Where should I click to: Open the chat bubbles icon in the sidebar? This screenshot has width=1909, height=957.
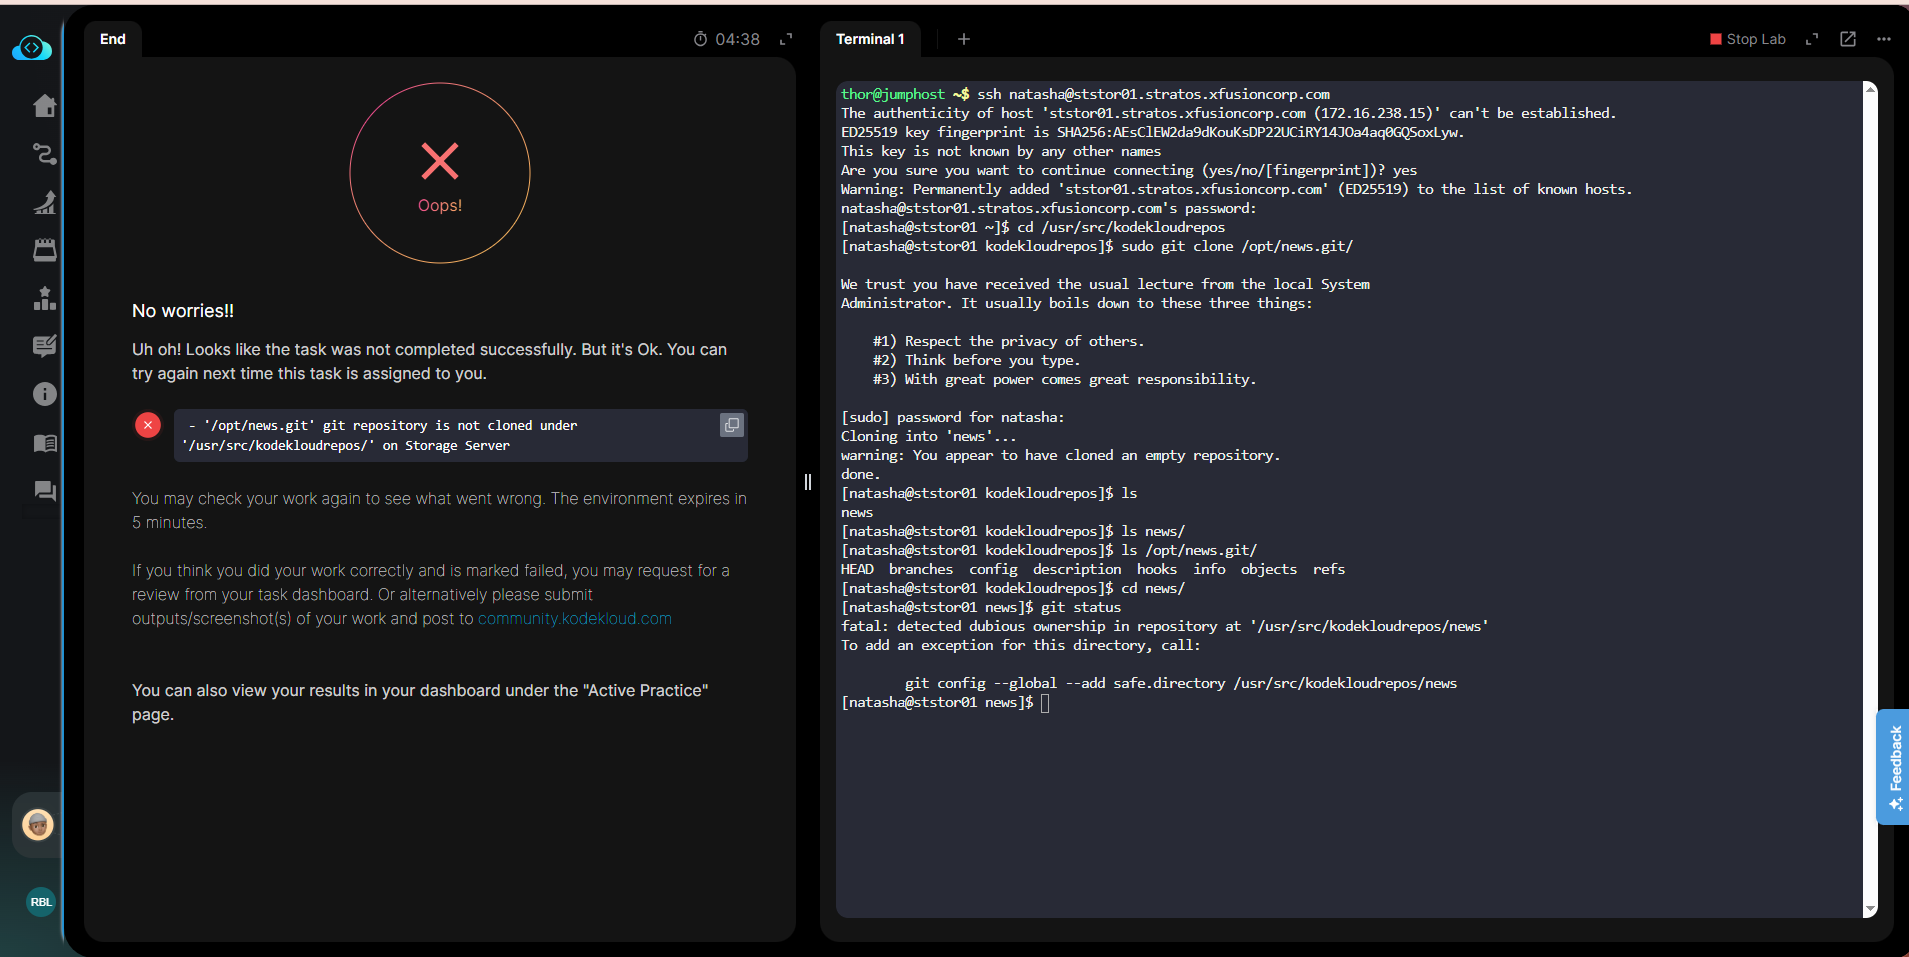point(45,491)
